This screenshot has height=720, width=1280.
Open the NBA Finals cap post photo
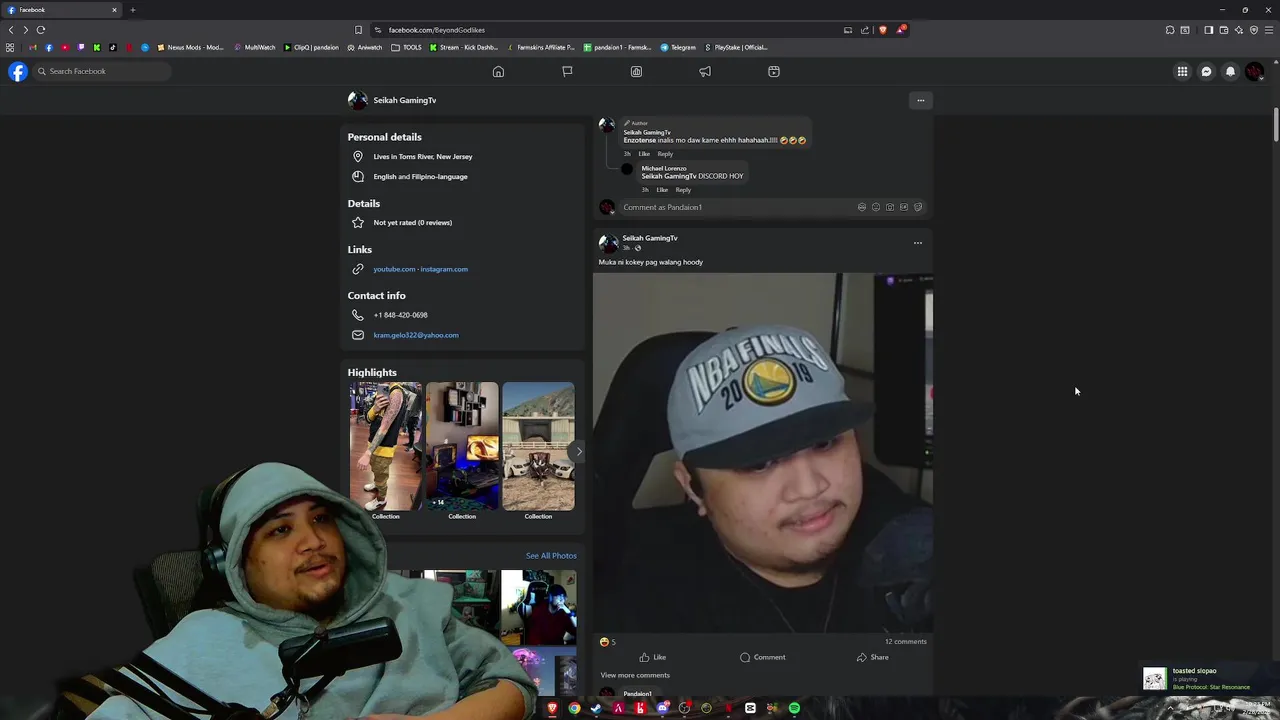(x=763, y=452)
